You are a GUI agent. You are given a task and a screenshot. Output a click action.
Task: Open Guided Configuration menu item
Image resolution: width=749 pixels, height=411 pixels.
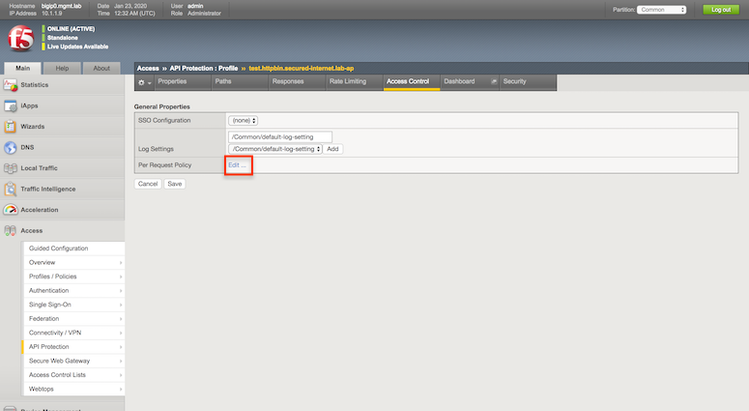tap(74, 249)
